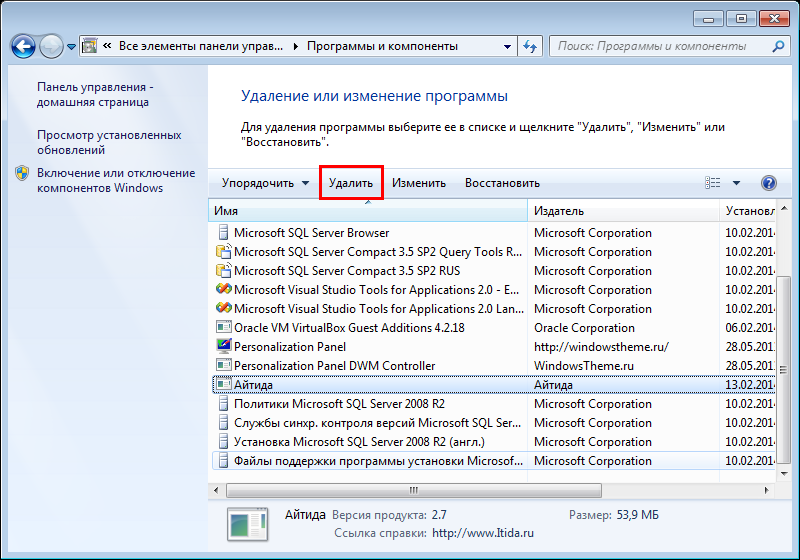Click the shield icon beside Windows components link
The height and width of the screenshot is (560, 800).
click(22, 173)
